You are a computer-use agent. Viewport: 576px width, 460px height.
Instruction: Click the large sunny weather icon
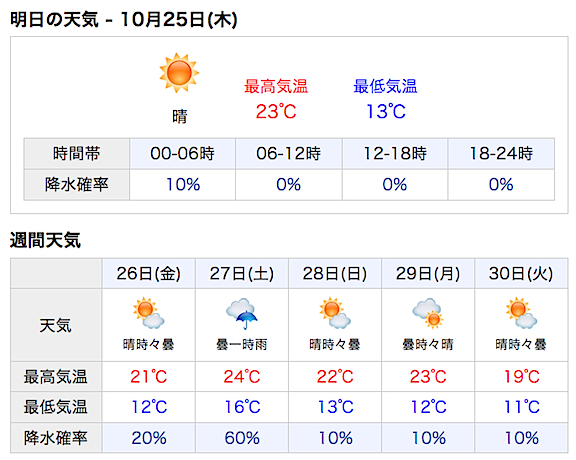[x=179, y=73]
